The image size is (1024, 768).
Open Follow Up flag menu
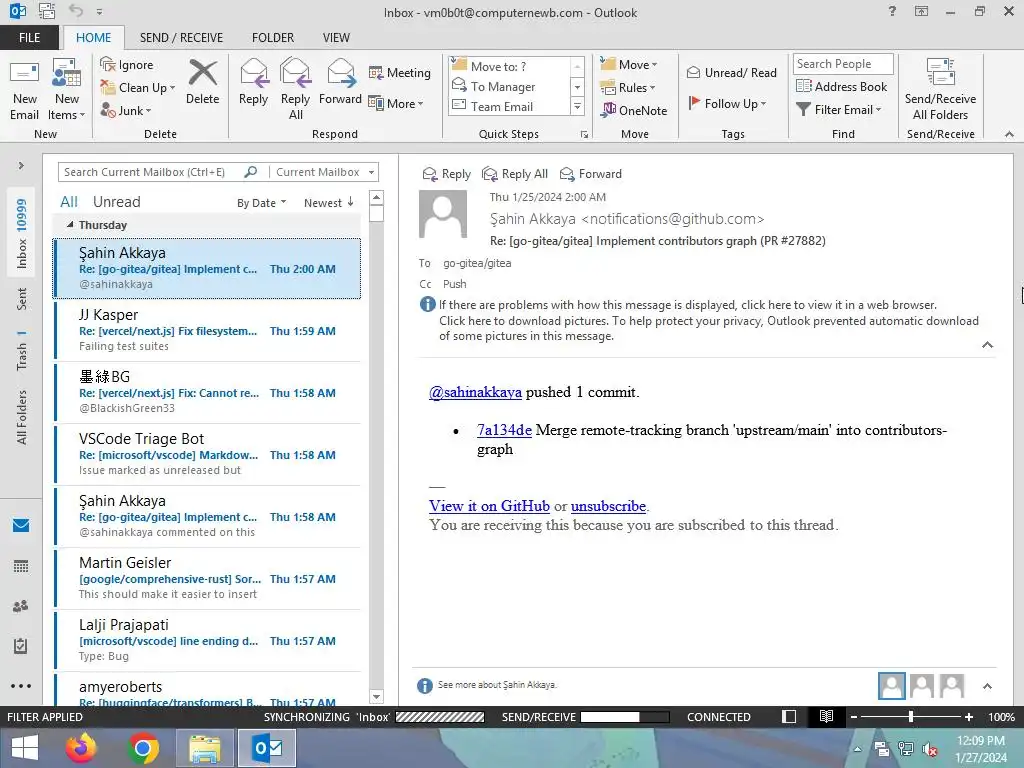click(x=728, y=103)
